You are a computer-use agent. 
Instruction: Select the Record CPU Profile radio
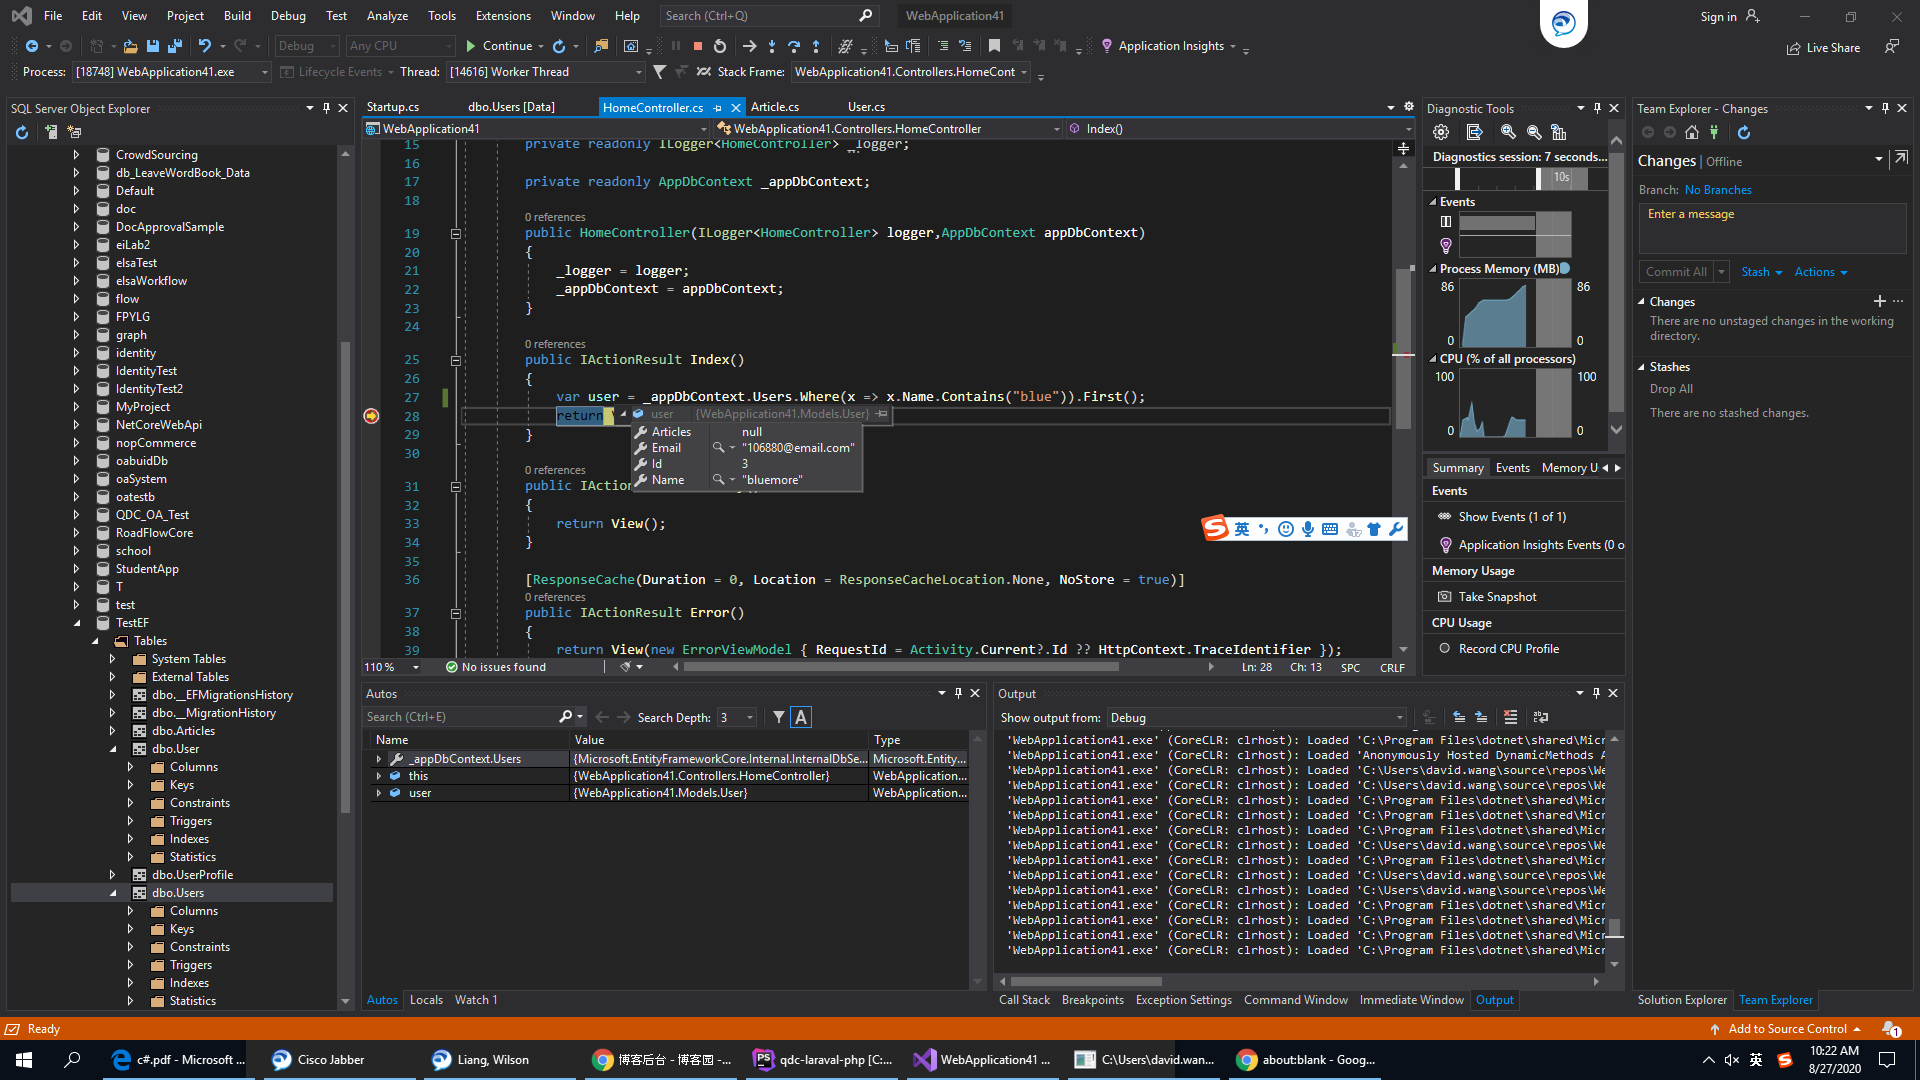pos(1445,648)
